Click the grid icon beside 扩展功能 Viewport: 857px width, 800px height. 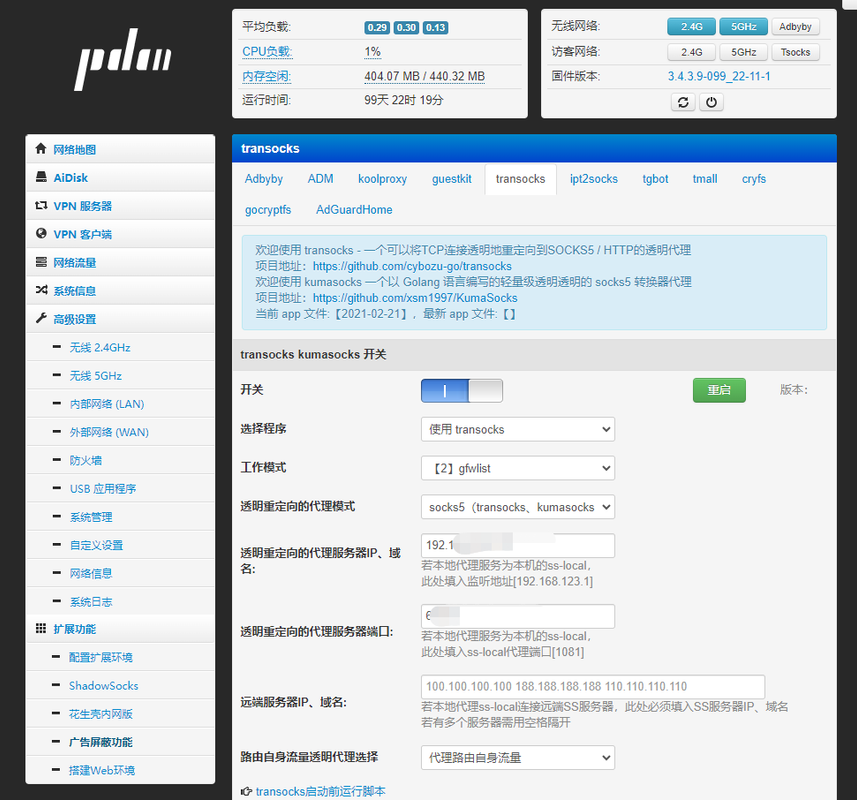coord(40,628)
